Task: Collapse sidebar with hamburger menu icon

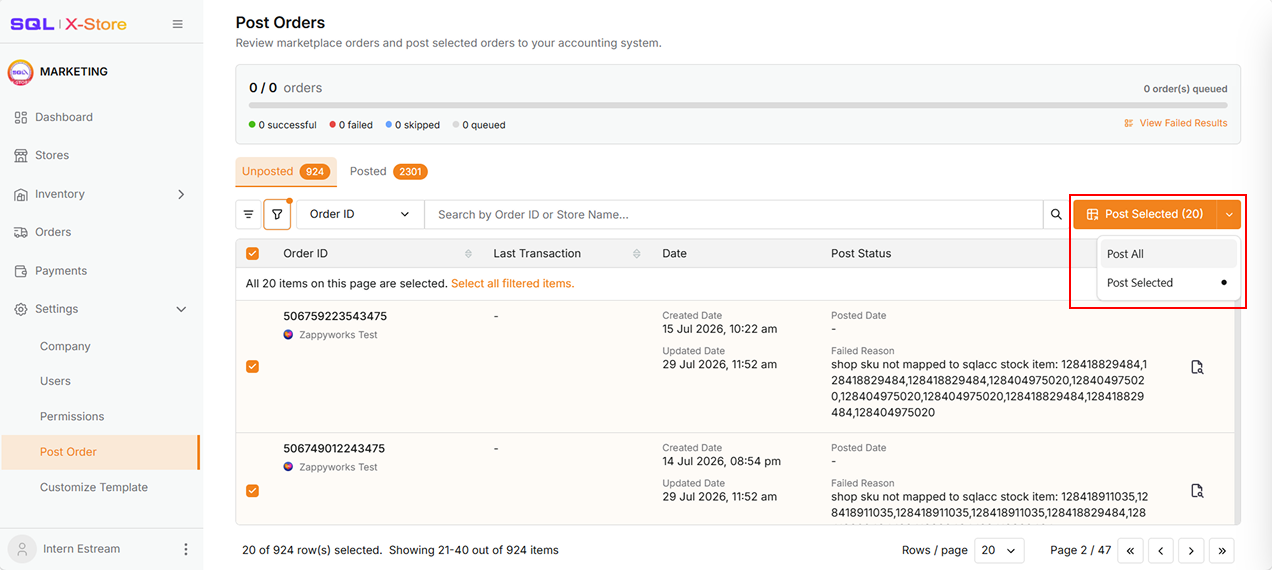Action: [x=178, y=24]
